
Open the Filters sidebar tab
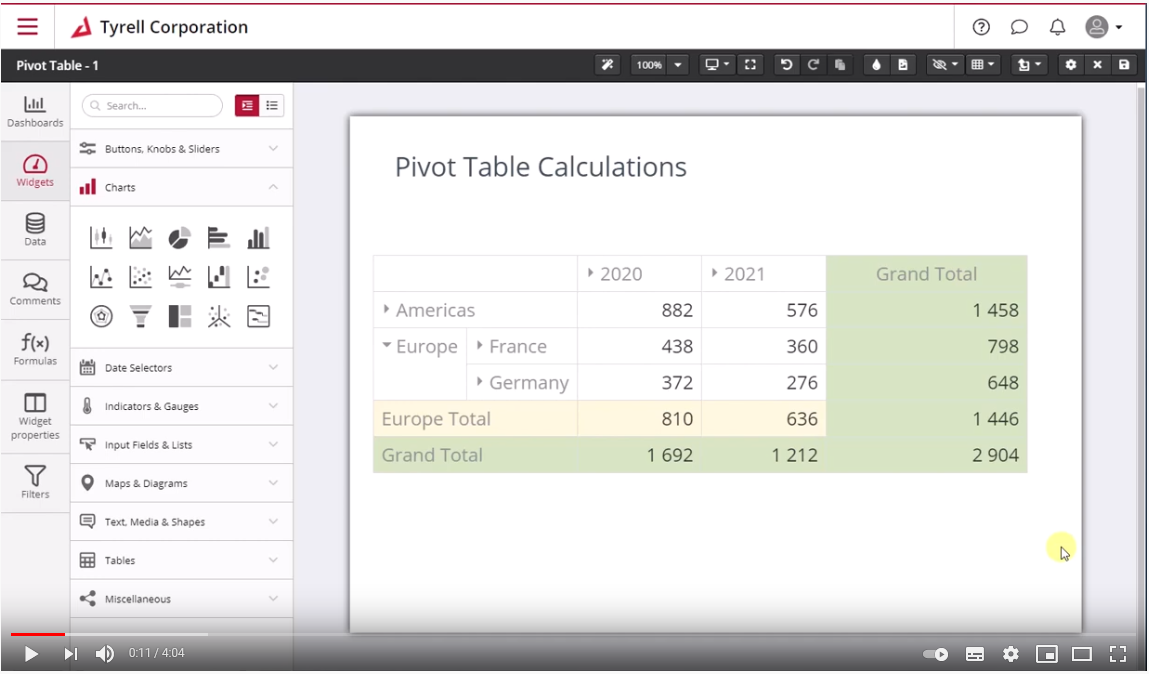[x=35, y=482]
